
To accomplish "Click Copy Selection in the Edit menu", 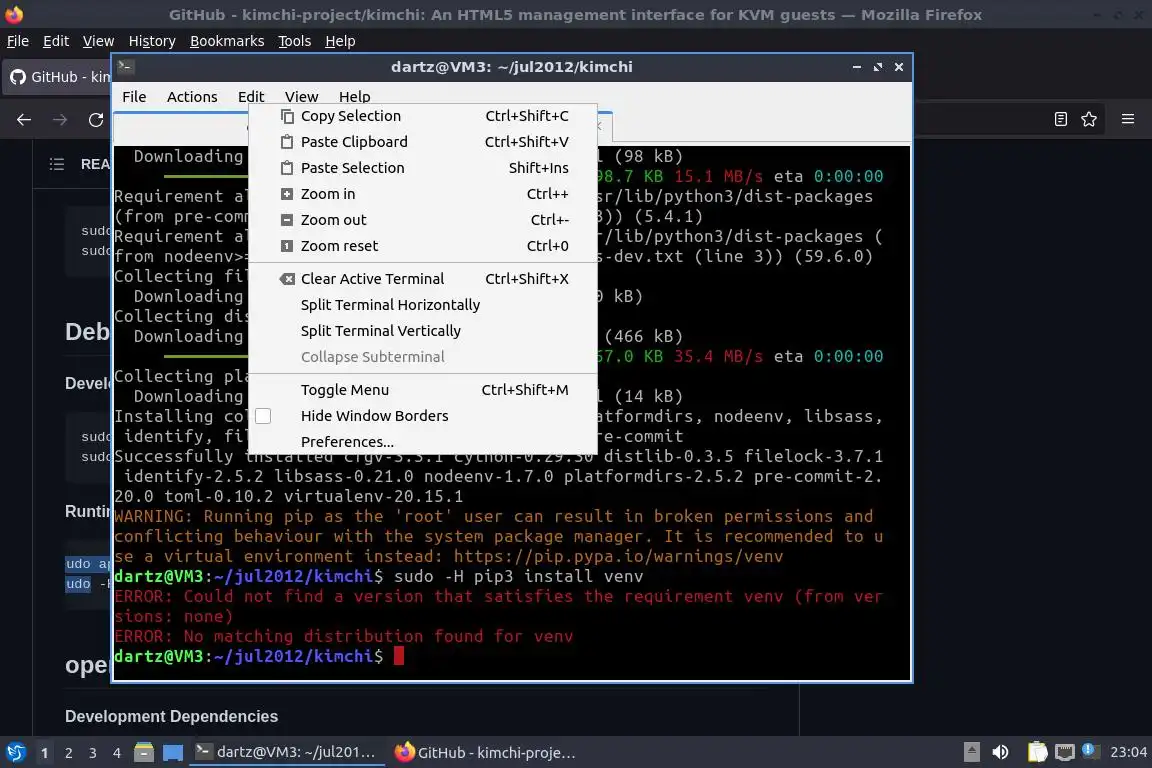I will click(424, 116).
